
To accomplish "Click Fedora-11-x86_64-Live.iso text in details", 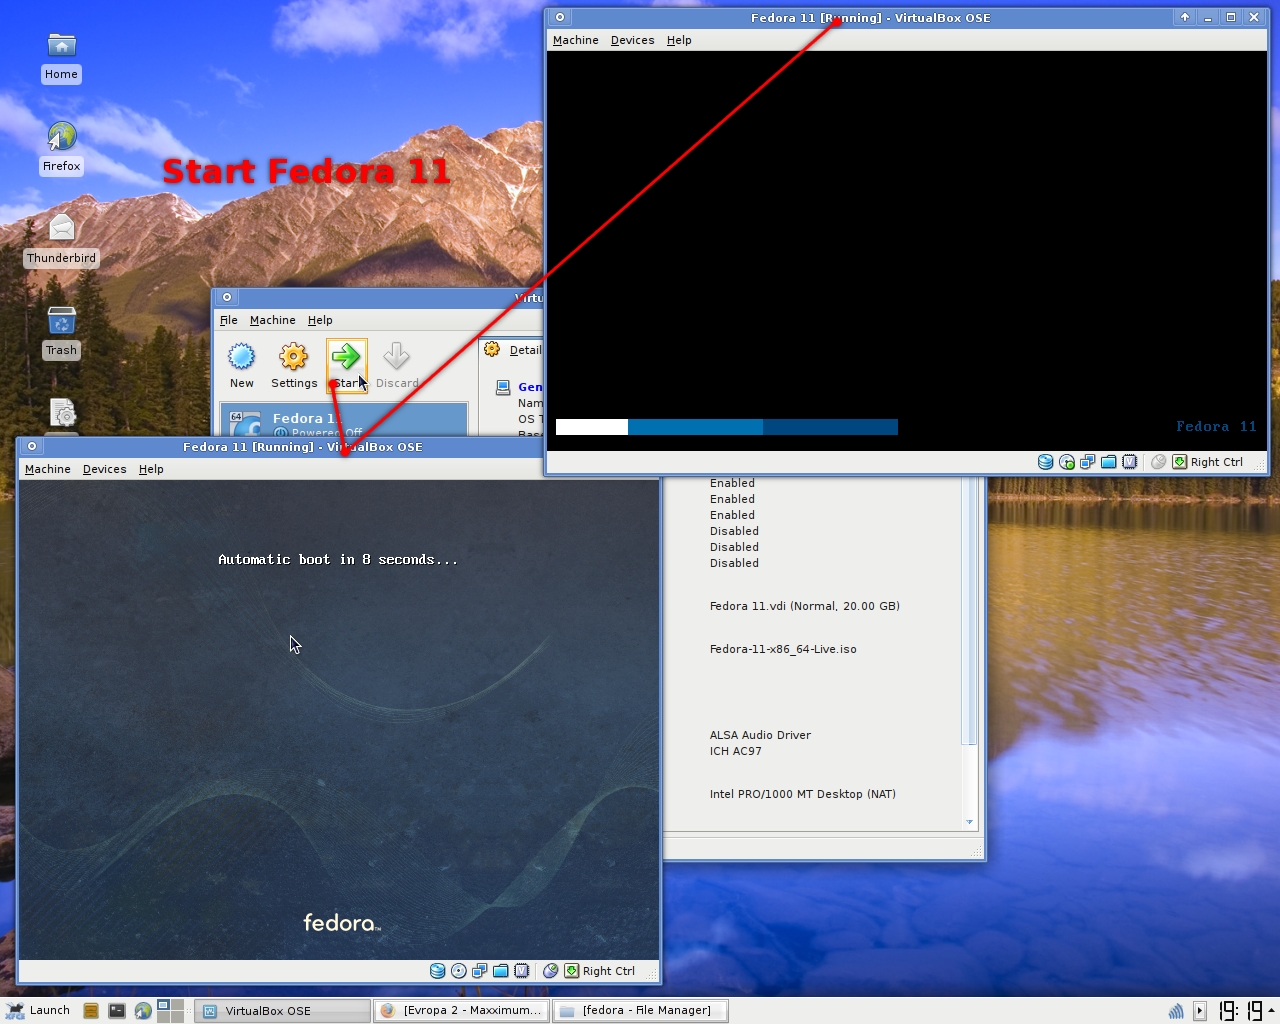I will 783,649.
